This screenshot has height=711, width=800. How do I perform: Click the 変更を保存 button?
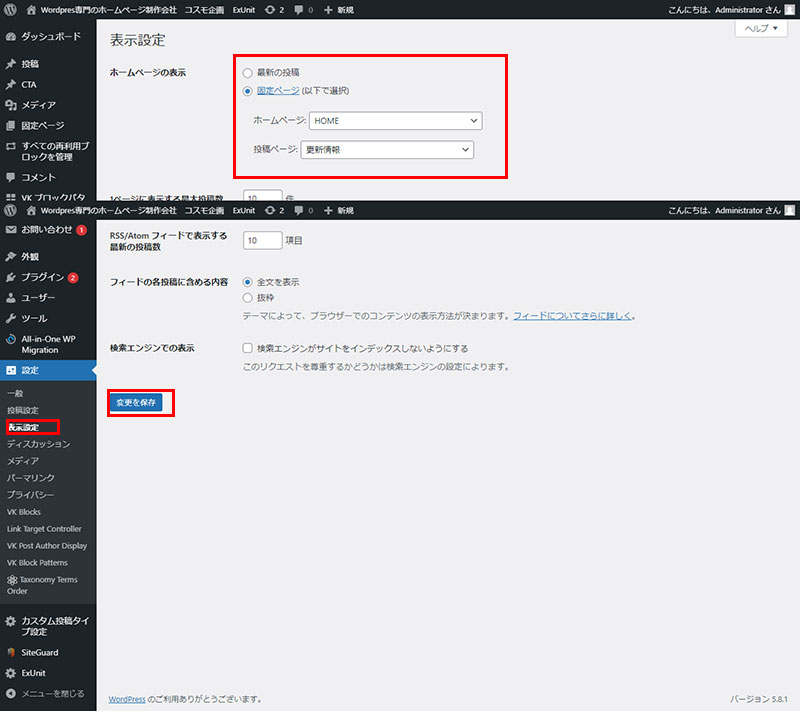pyautogui.click(x=135, y=402)
